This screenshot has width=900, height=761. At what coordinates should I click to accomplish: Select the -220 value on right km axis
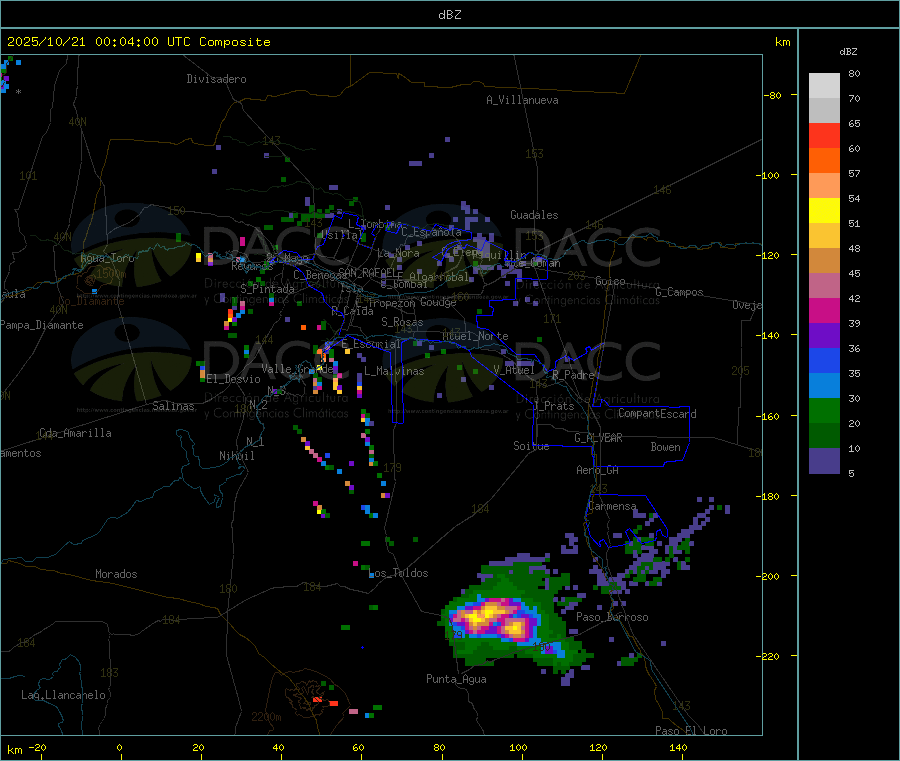pyautogui.click(x=770, y=657)
